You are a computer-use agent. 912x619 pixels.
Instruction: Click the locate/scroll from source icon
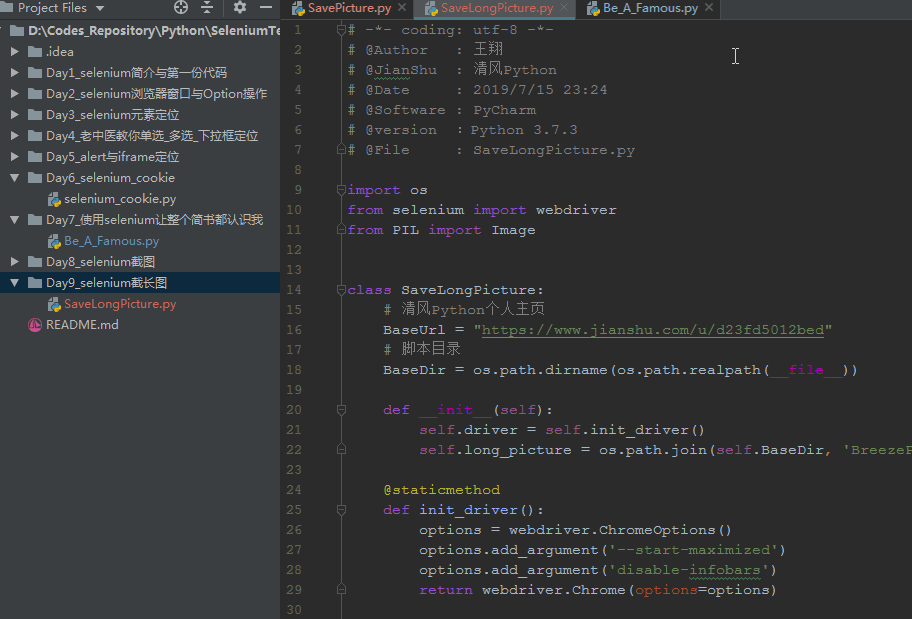click(181, 7)
